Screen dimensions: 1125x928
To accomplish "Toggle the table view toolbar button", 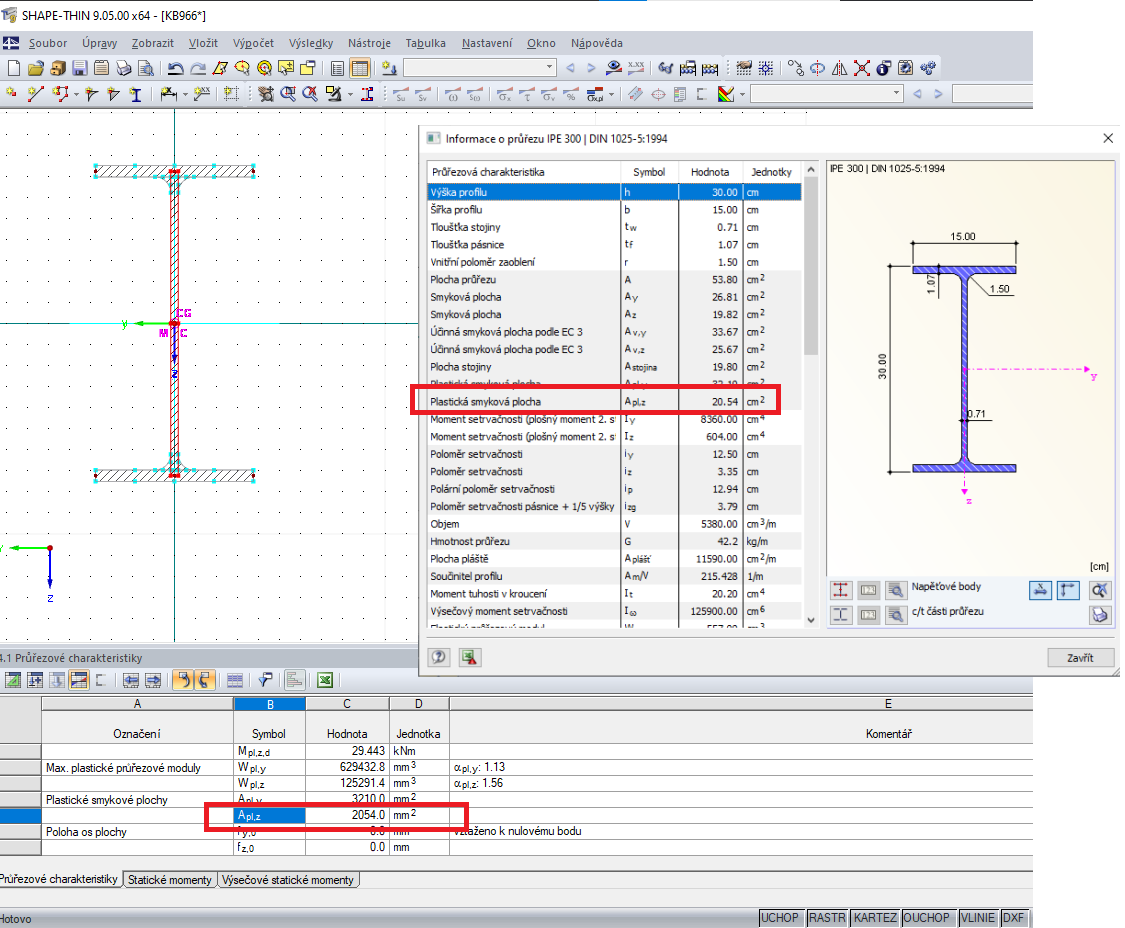I will 359,68.
